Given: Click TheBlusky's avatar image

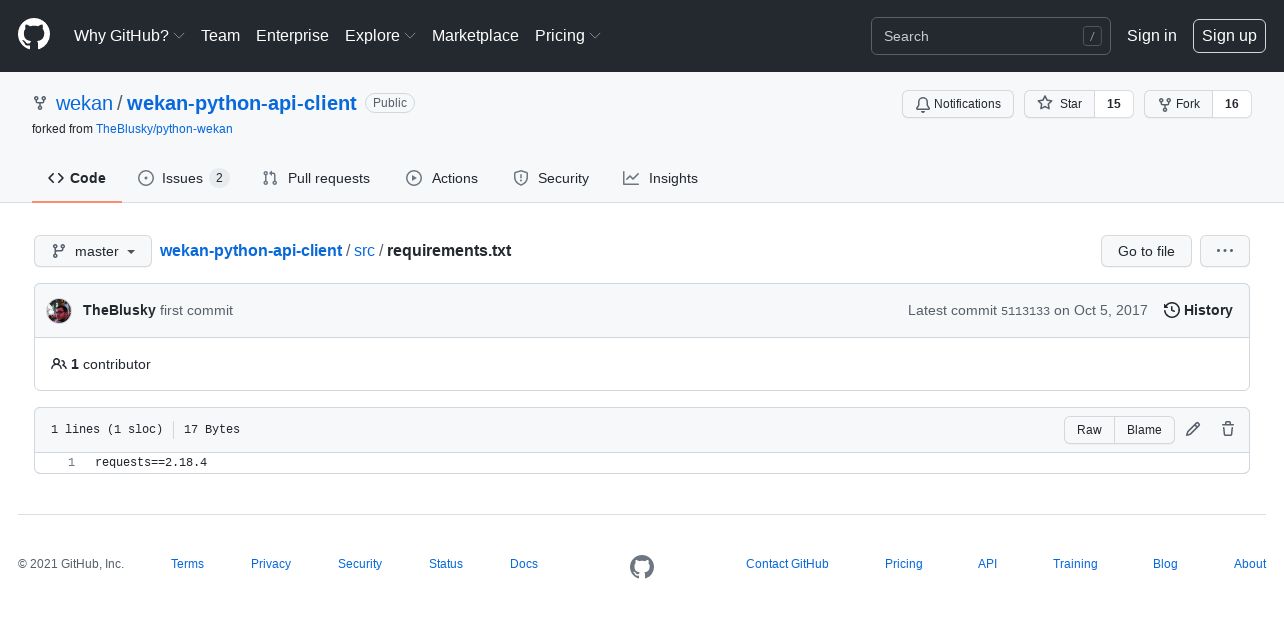Looking at the screenshot, I should tap(59, 311).
